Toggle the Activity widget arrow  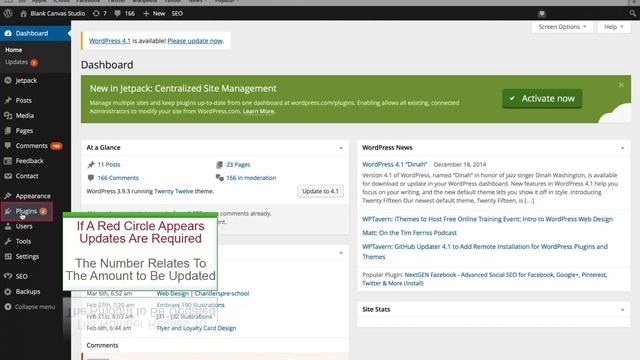[341, 253]
